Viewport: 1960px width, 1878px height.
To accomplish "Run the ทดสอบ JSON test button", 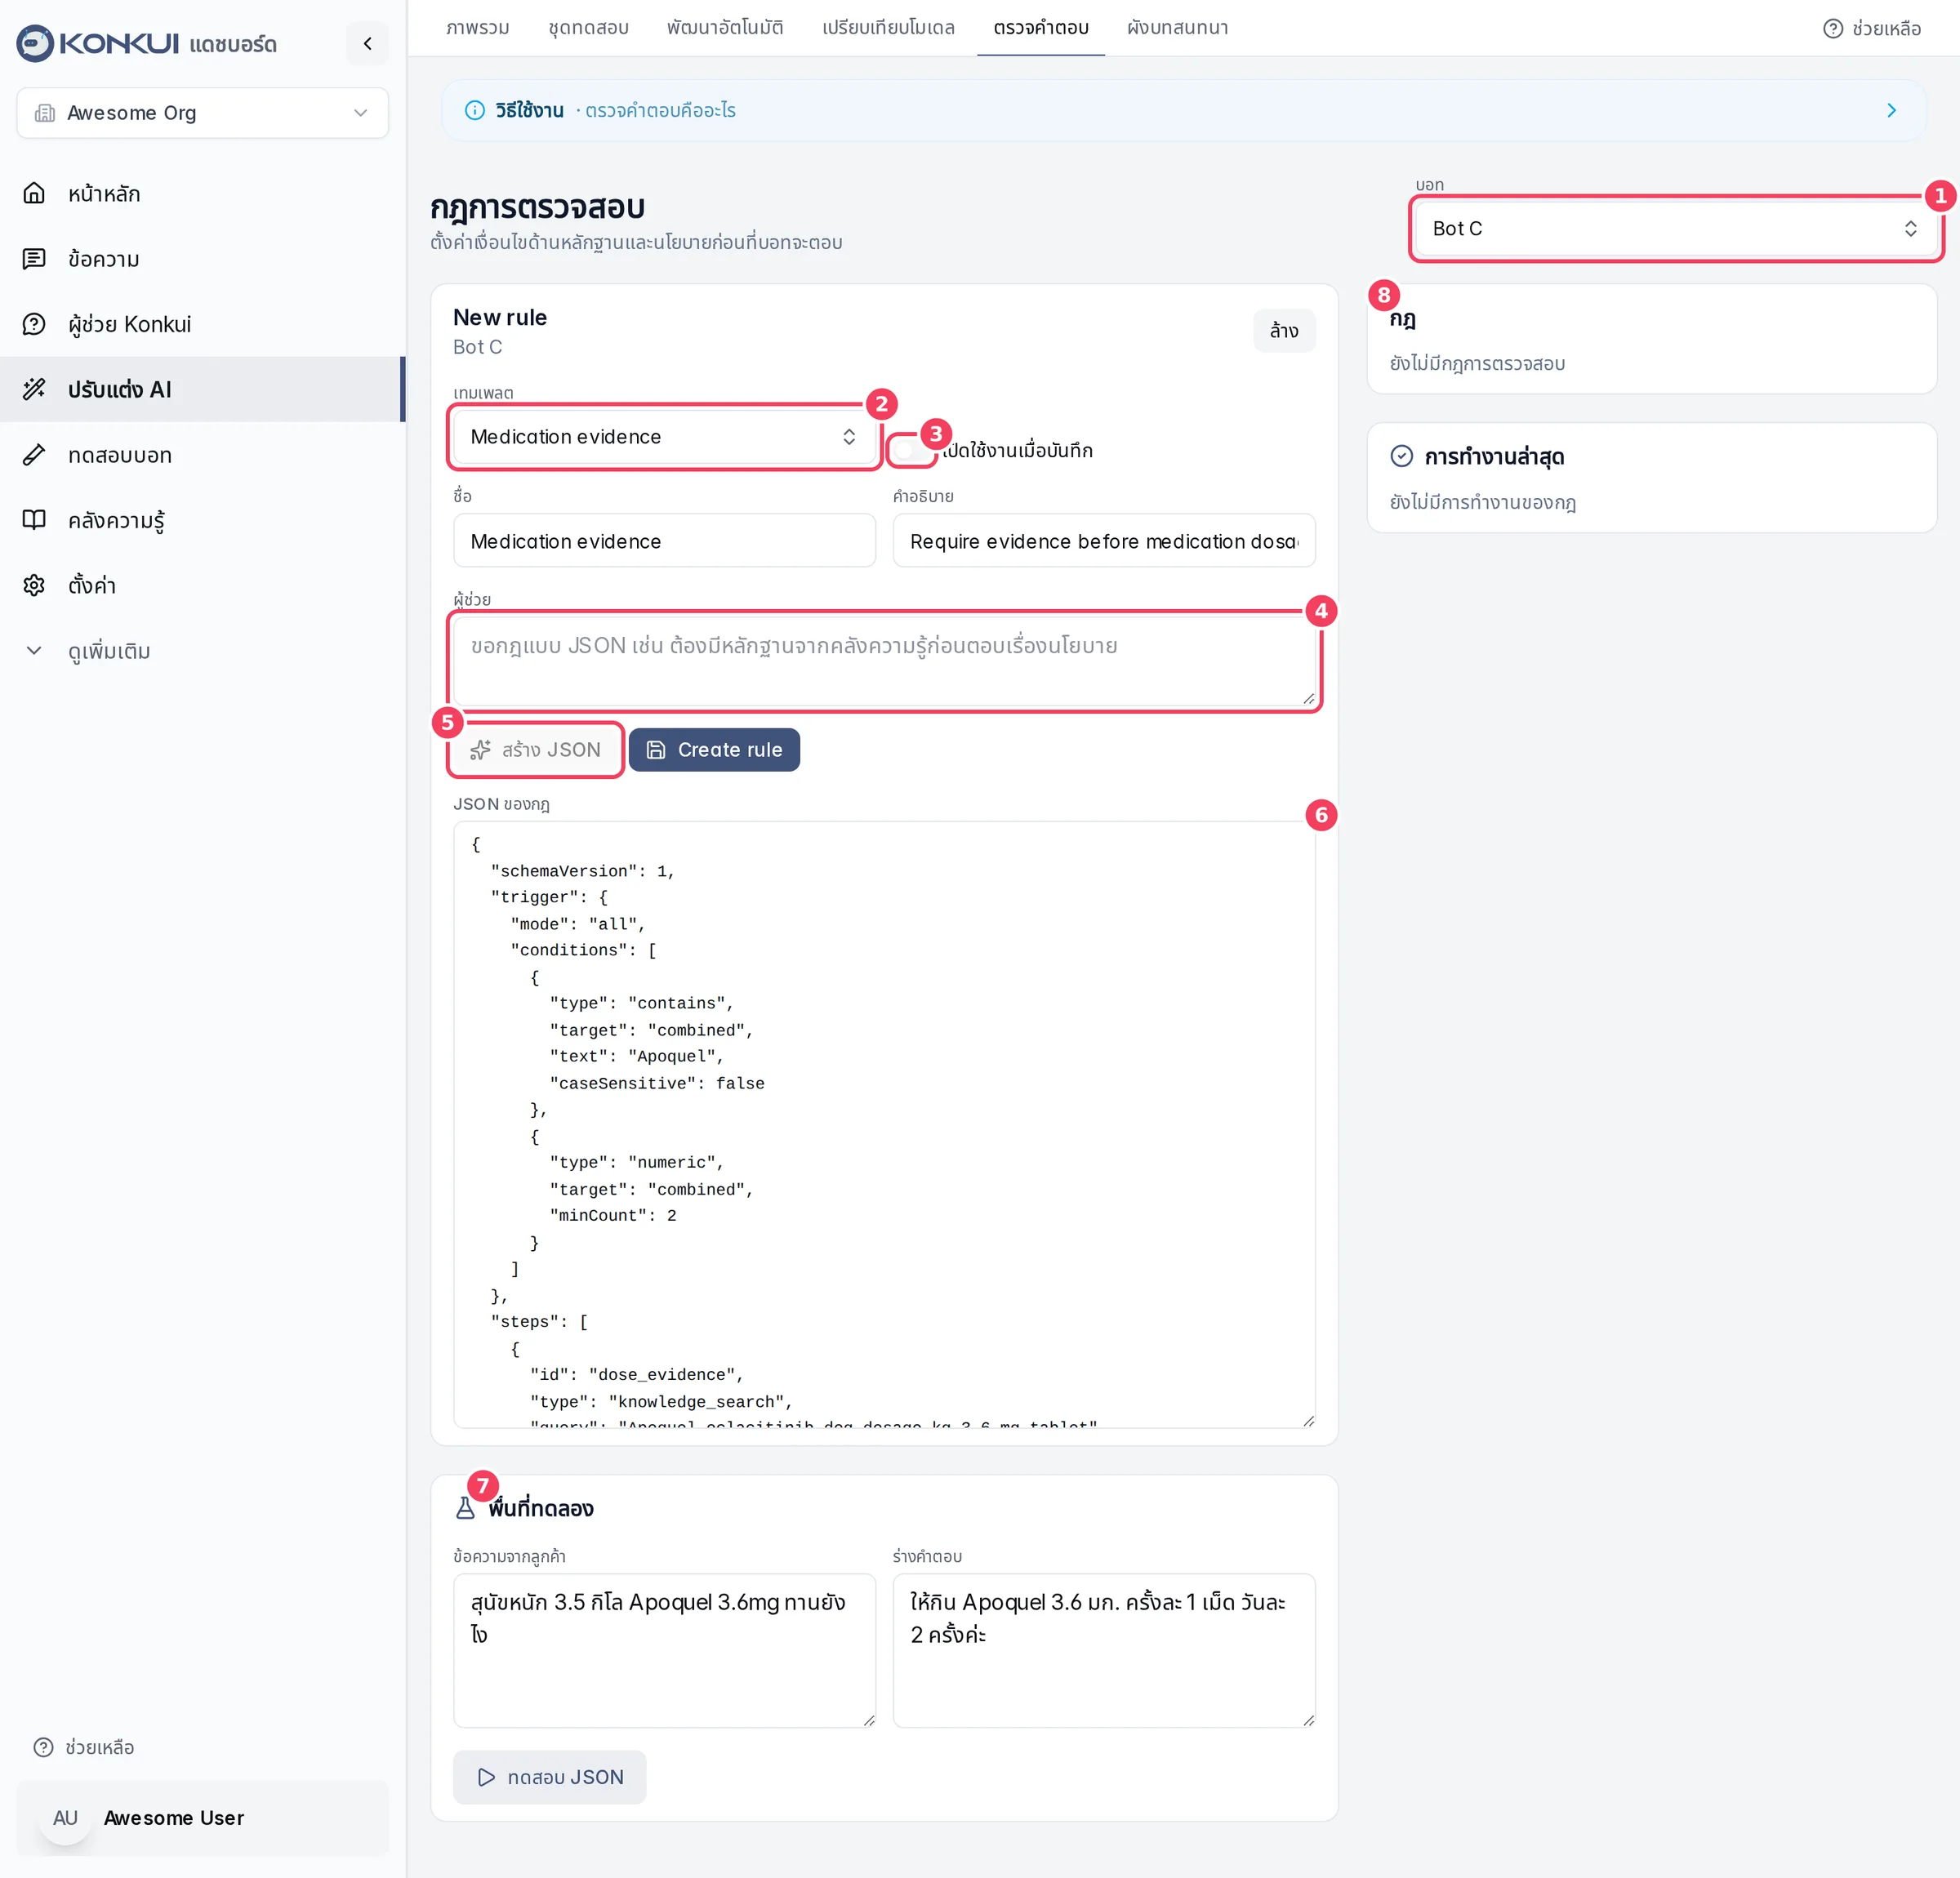I will [549, 1777].
